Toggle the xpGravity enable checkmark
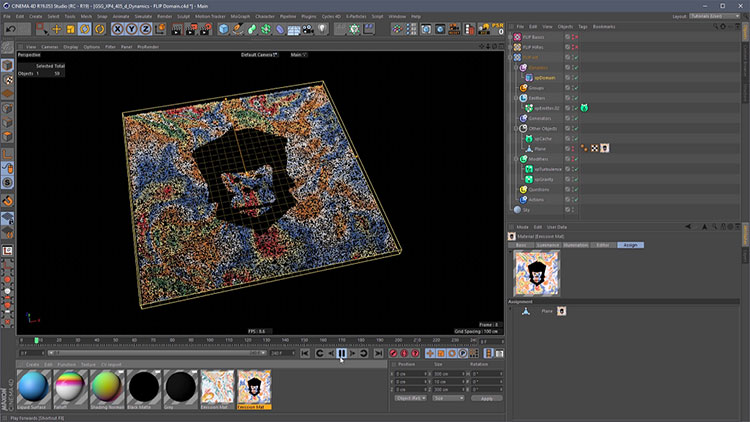This screenshot has width=750, height=422. pyautogui.click(x=576, y=179)
